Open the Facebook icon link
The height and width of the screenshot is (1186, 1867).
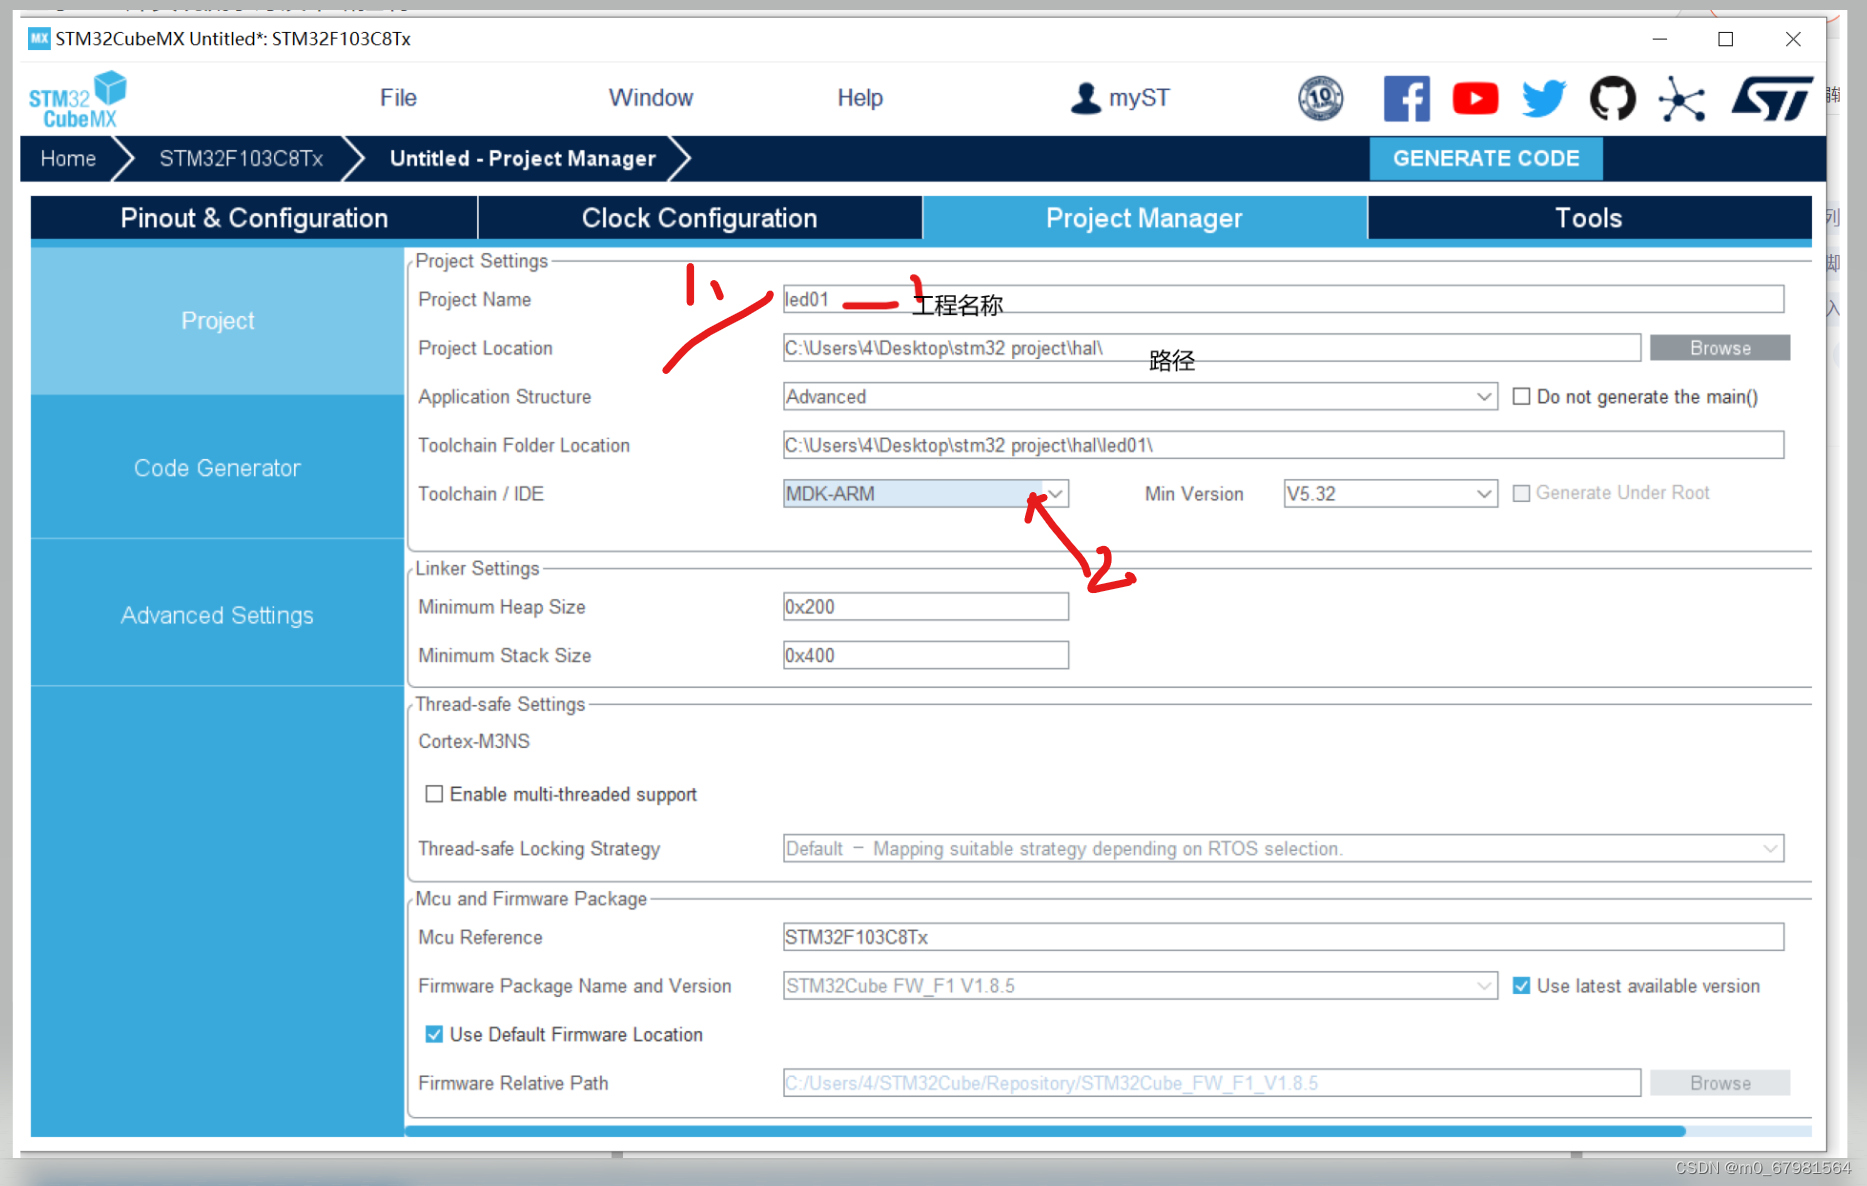click(1406, 98)
